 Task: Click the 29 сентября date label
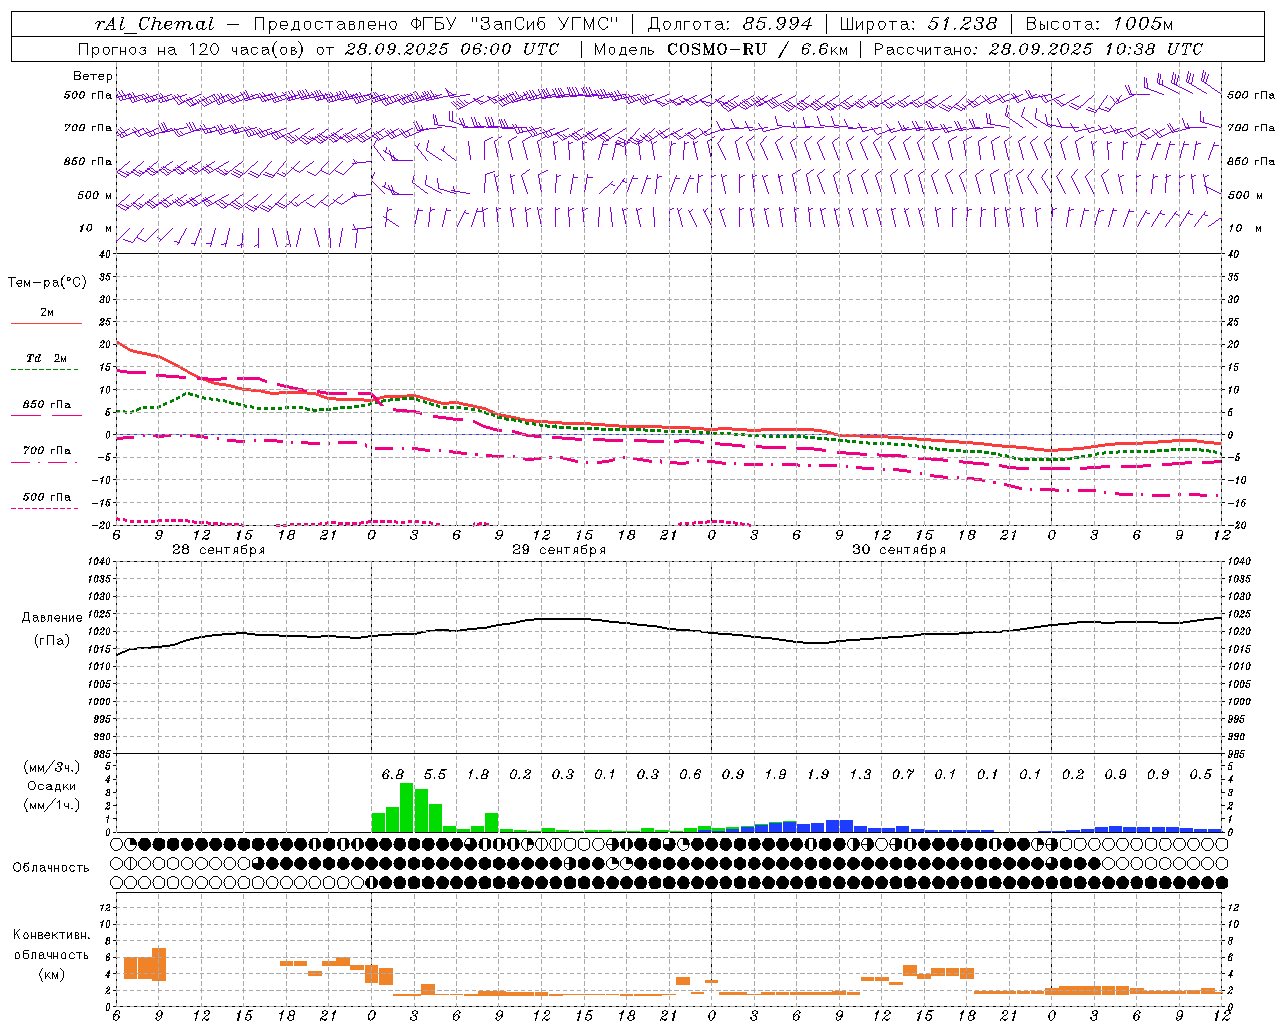pos(559,550)
